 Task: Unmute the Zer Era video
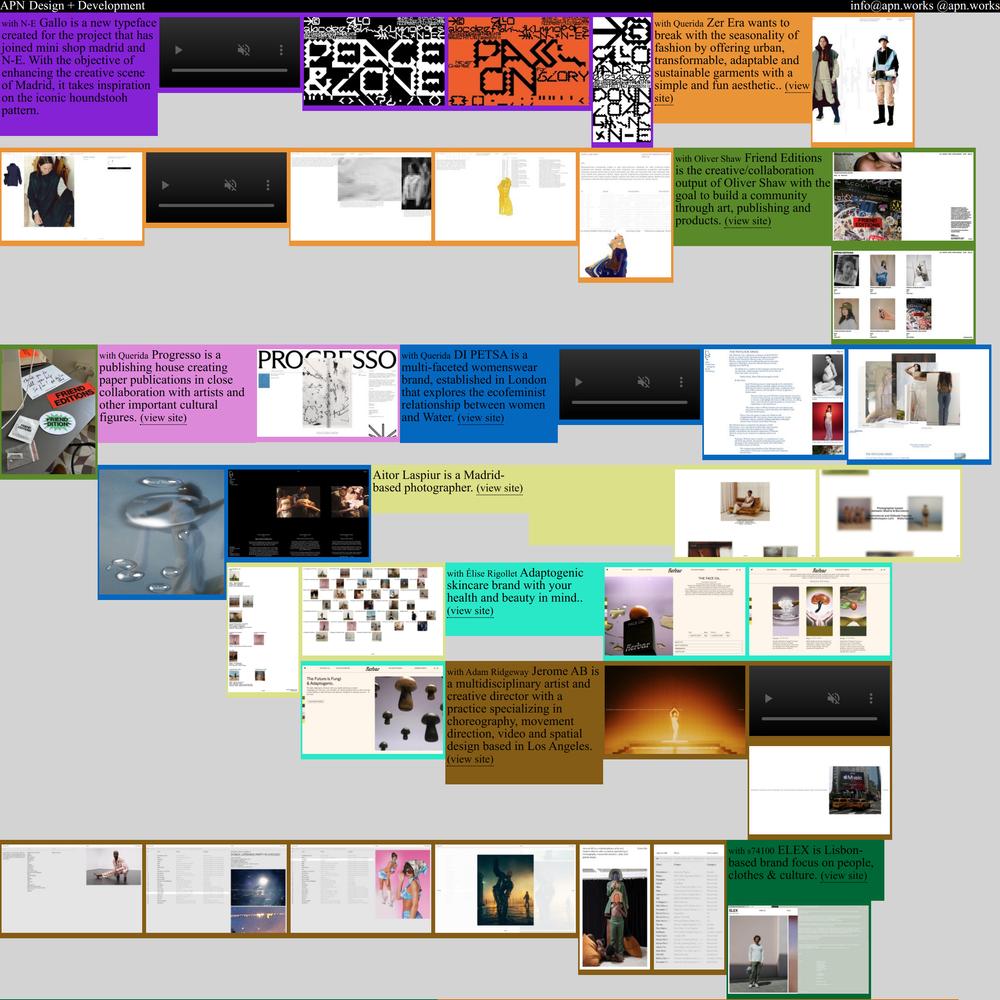230,185
